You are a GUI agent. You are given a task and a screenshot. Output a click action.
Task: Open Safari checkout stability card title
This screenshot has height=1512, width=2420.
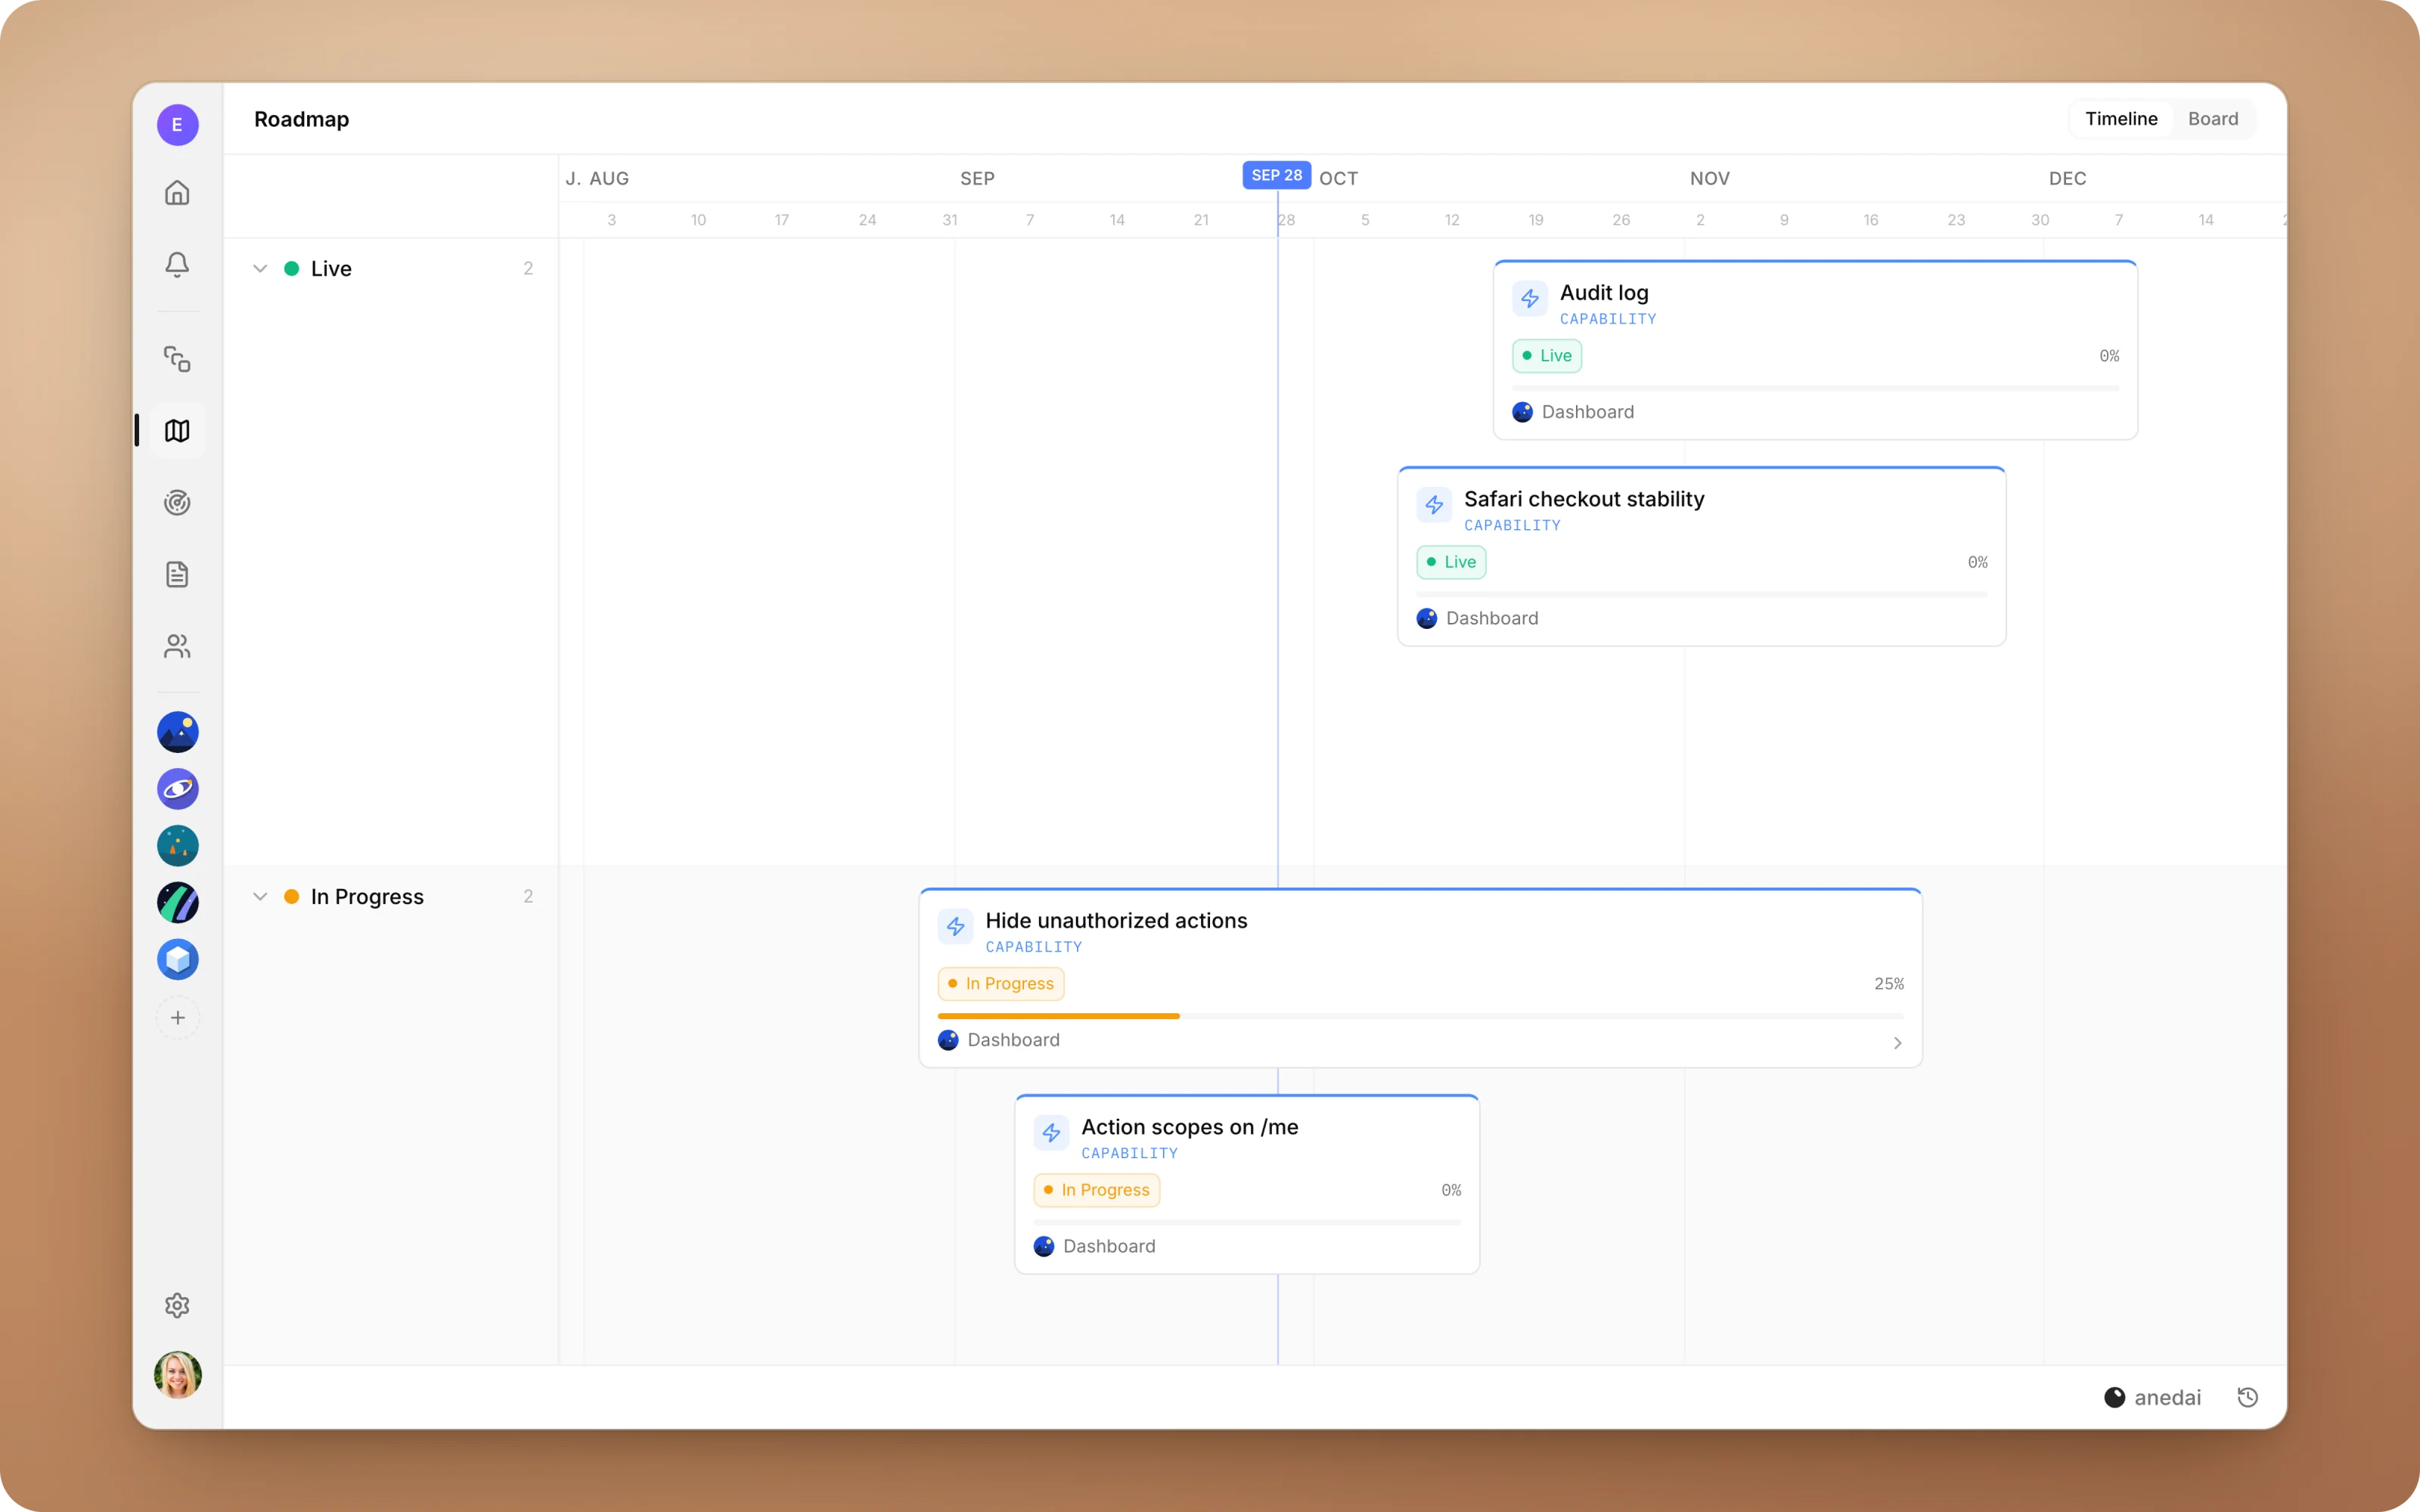[x=1583, y=499]
